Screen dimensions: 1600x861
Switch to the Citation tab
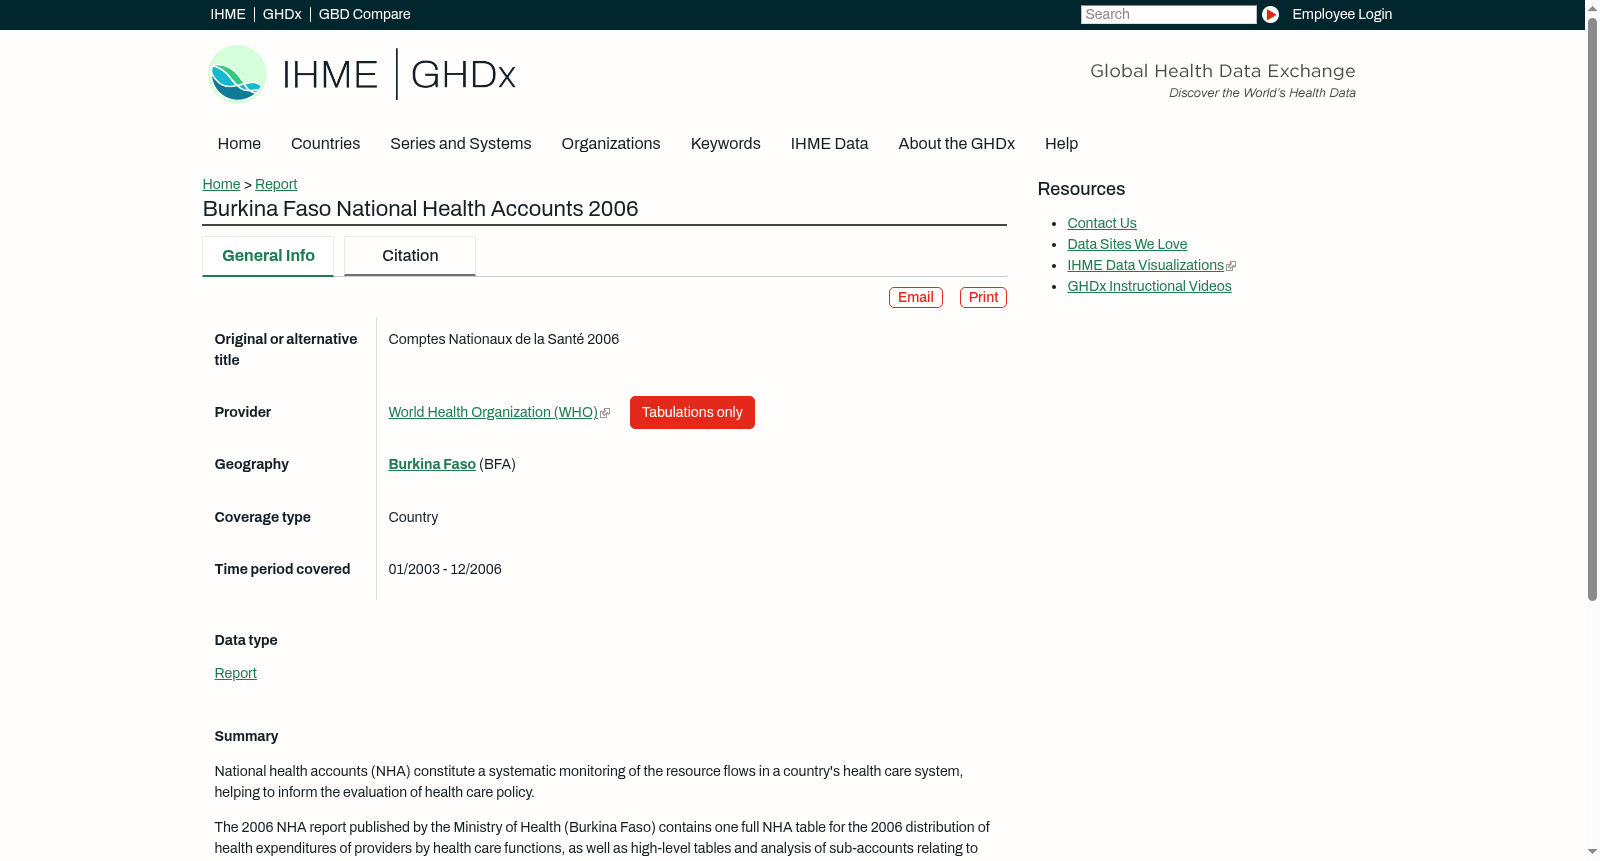(410, 256)
